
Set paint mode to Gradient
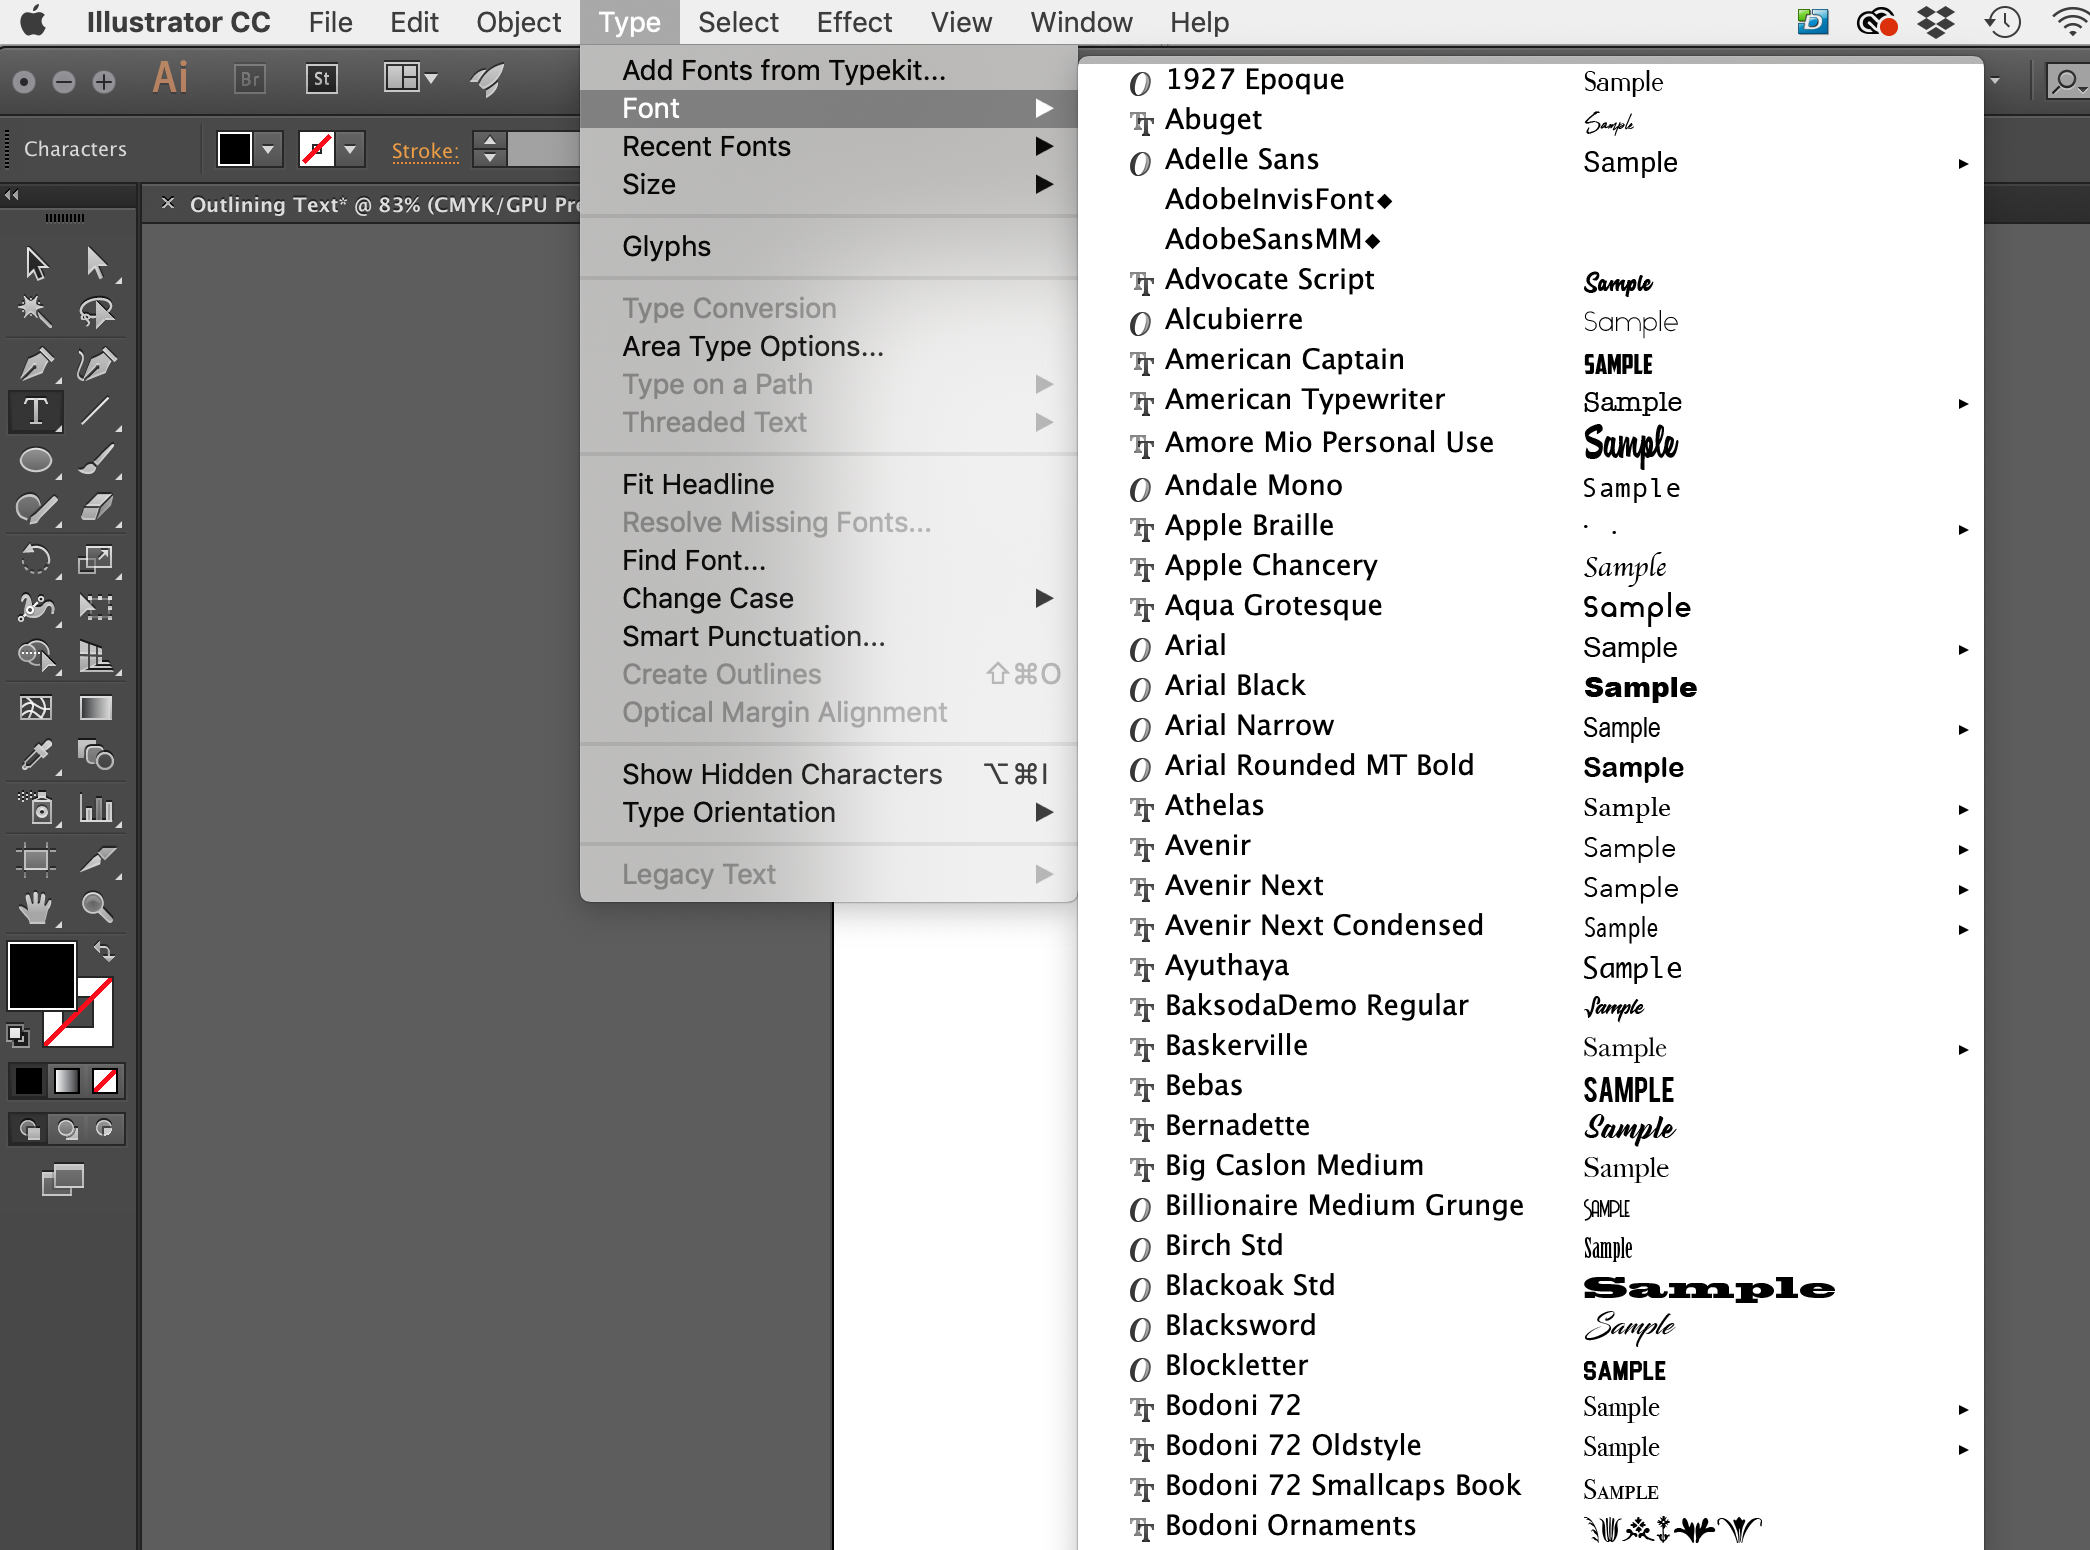(67, 1081)
